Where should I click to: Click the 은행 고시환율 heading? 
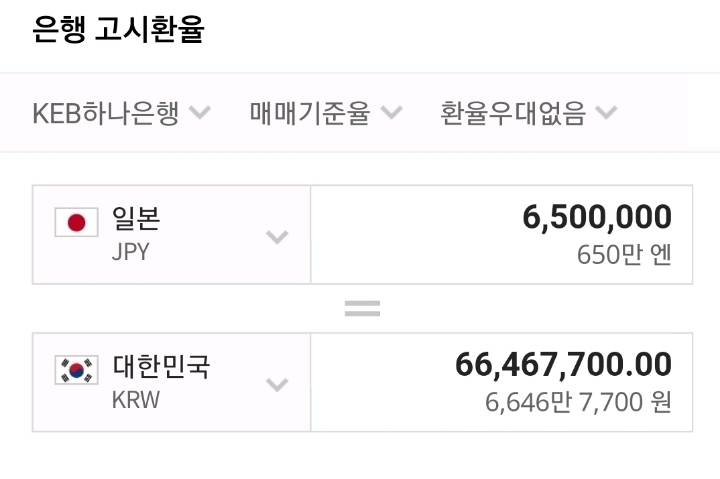tap(118, 30)
